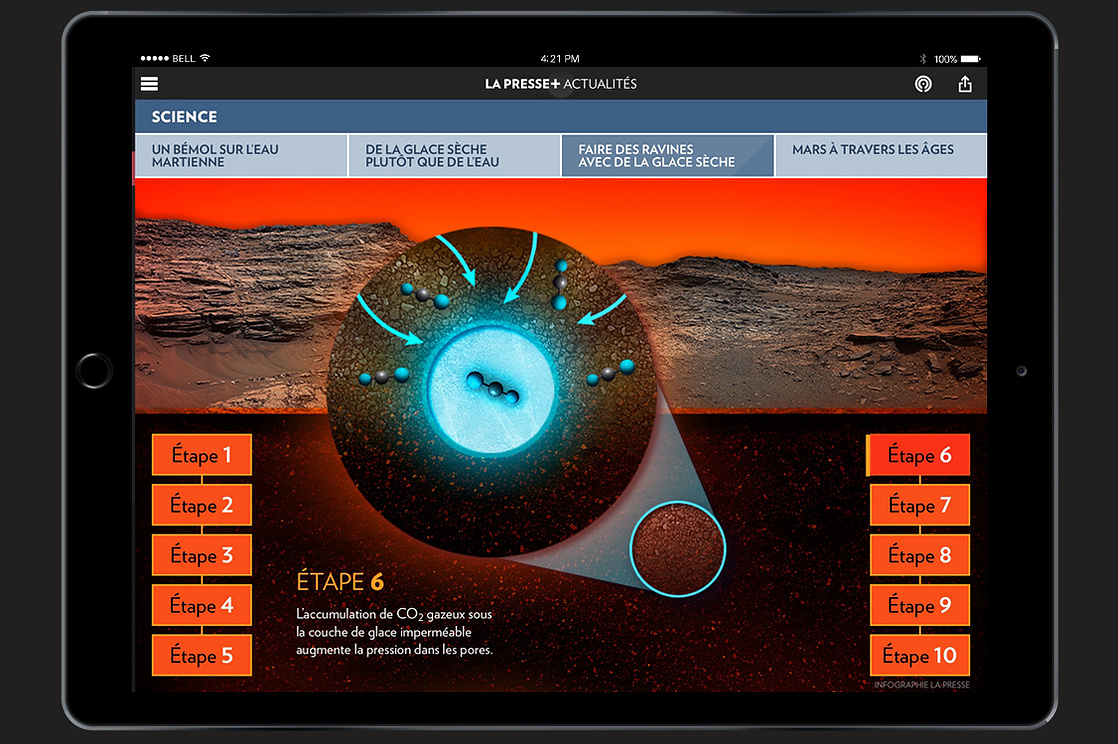
Task: Tap the glowing ice pore in magnified view
Action: coord(491,390)
